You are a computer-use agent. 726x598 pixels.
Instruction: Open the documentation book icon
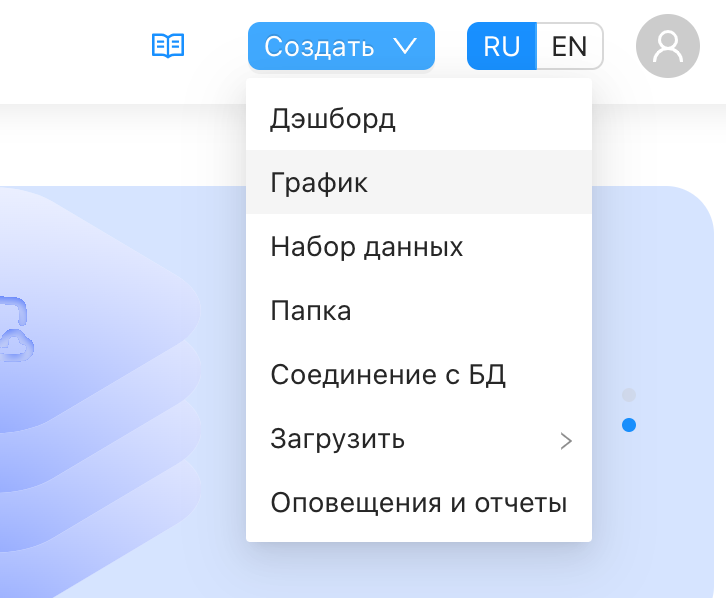pos(167,45)
